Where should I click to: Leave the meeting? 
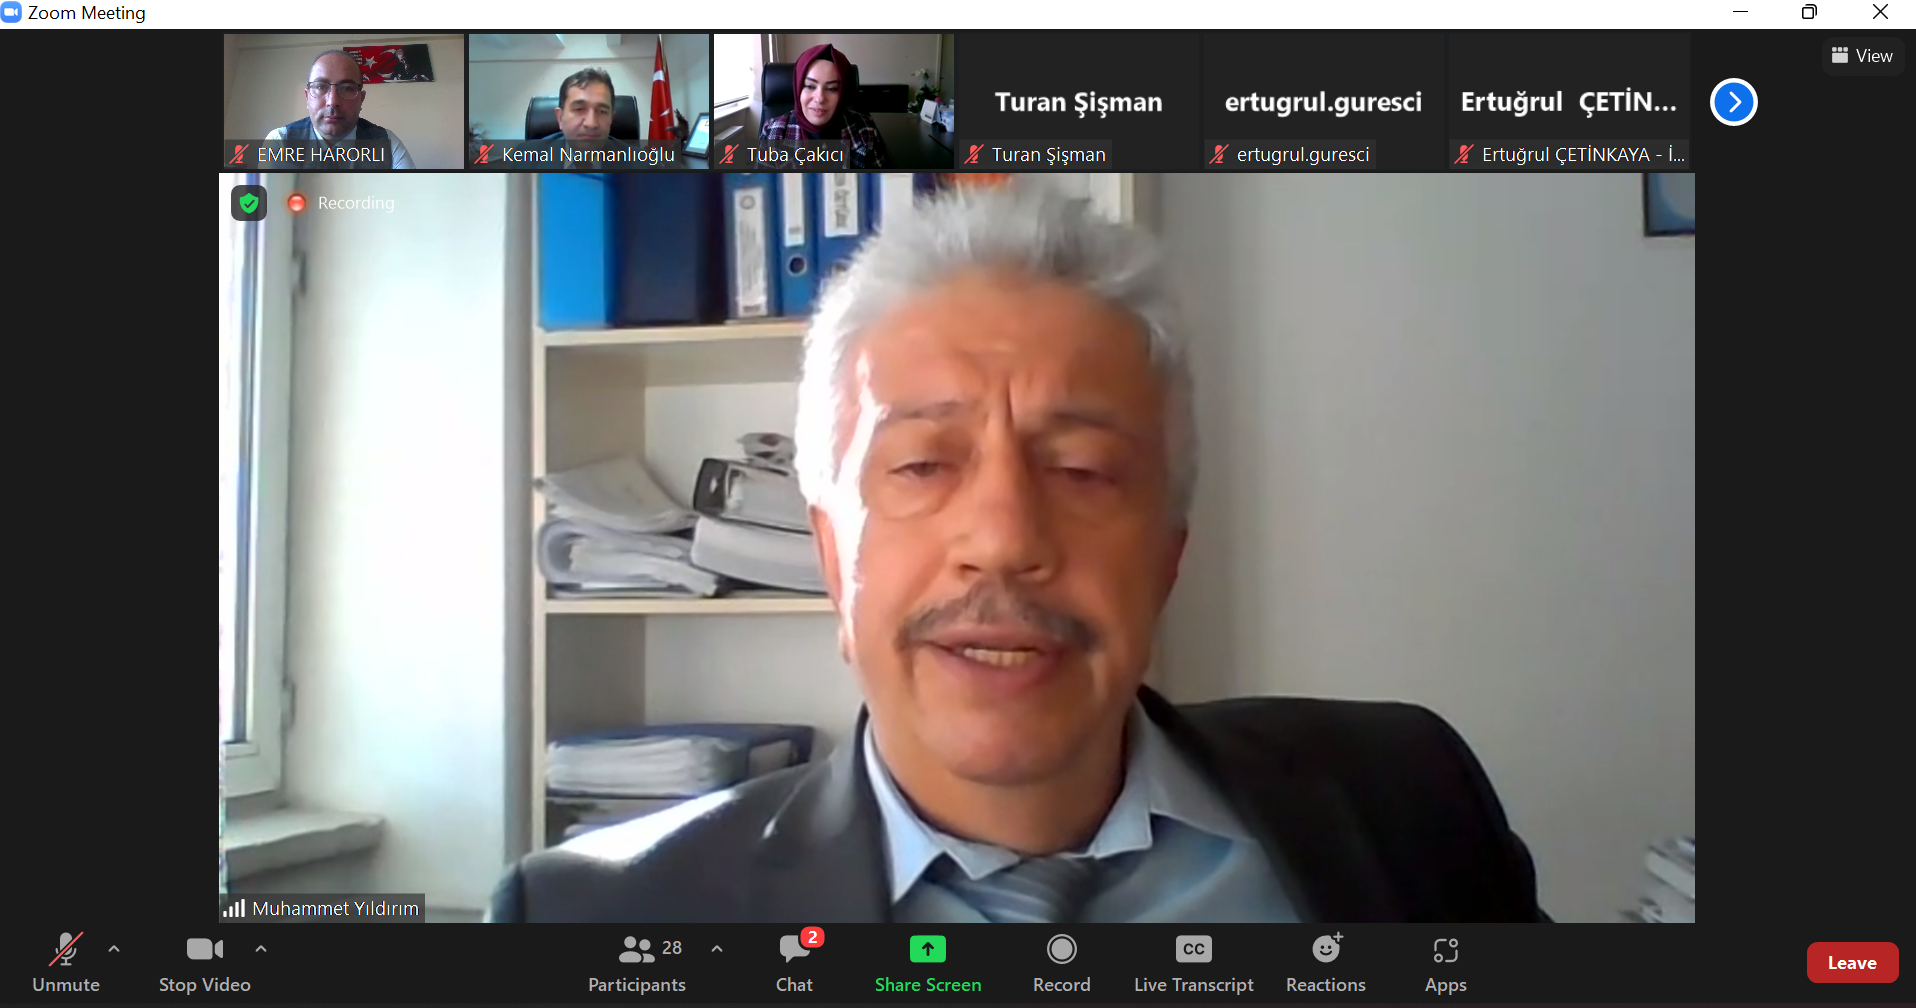click(1851, 963)
